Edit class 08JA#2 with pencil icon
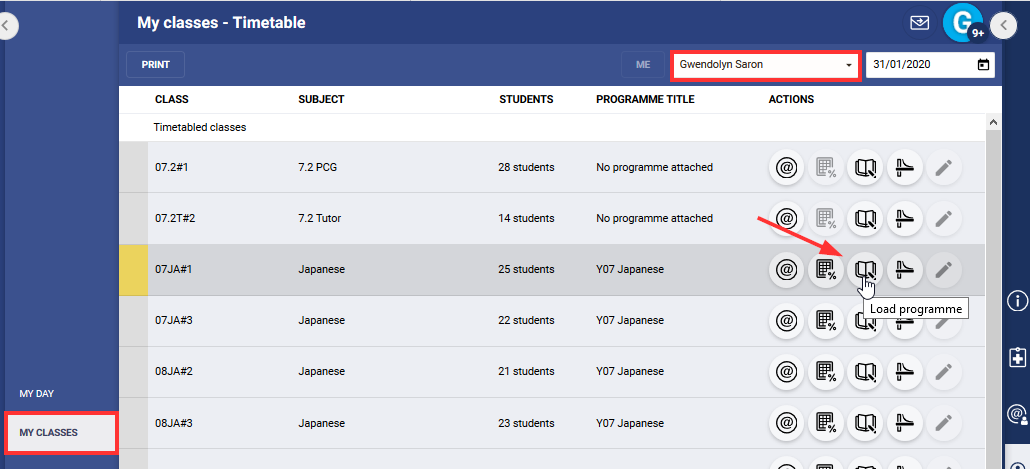Screen dimensions: 1030x469 (x=943, y=372)
